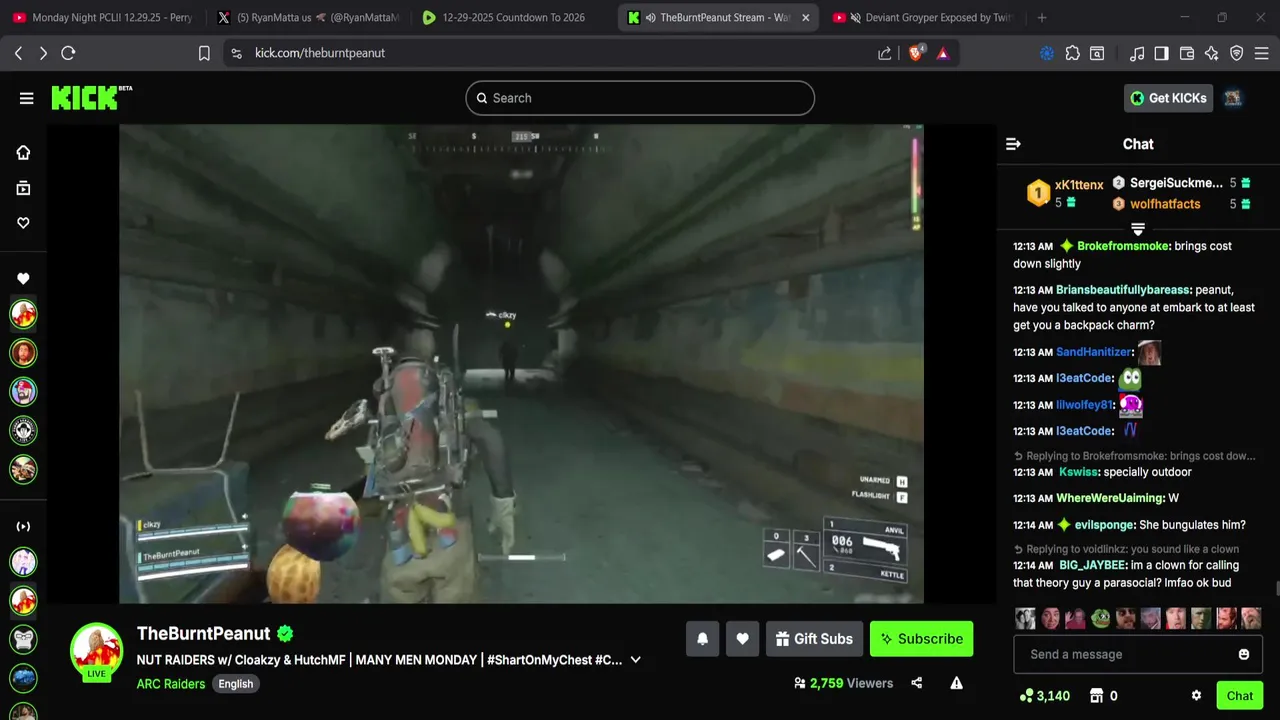Bookmark this page in the toolbar
1280x720 pixels.
[204, 53]
